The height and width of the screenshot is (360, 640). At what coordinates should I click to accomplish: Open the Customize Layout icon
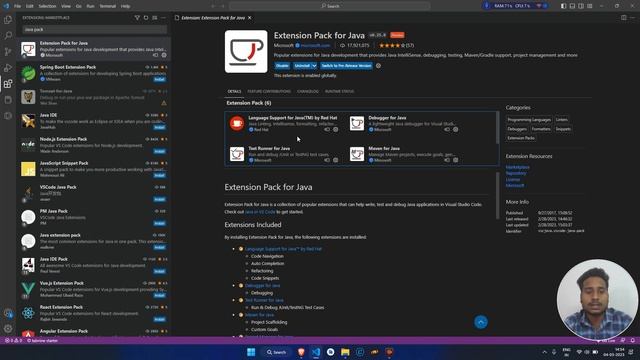pyautogui.click(x=590, y=6)
